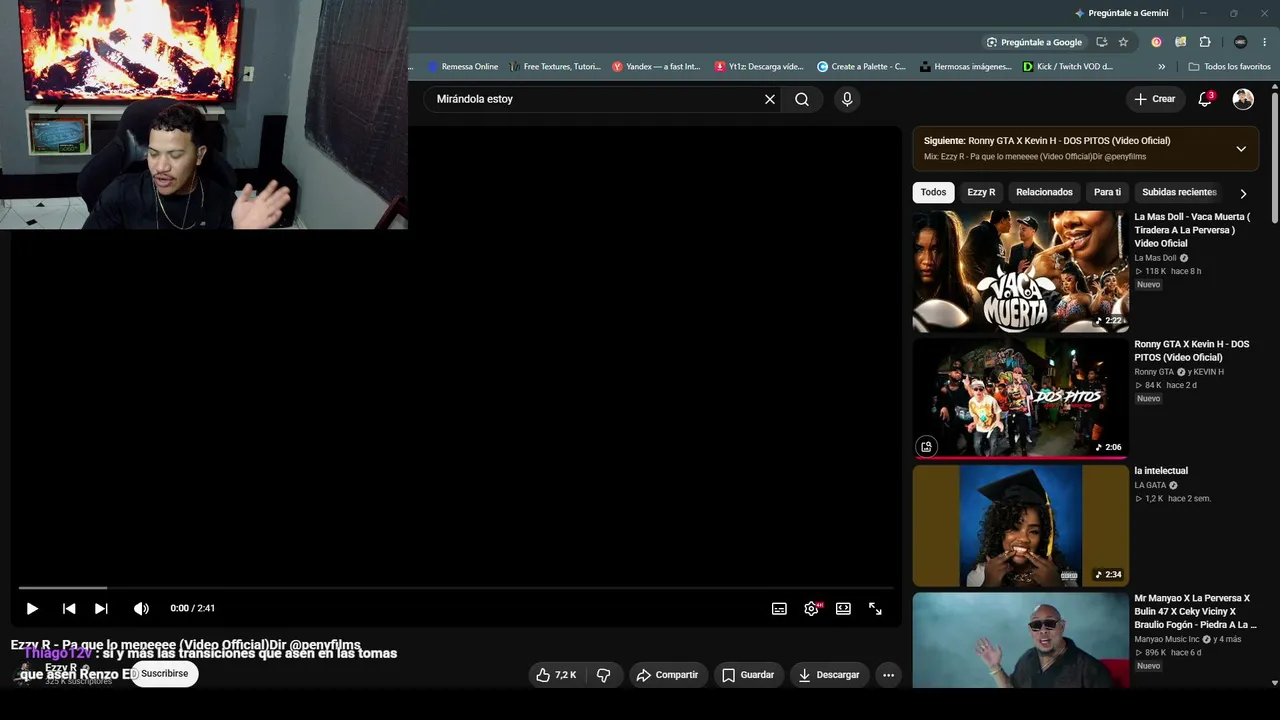Open the Kick / Twitch VOD bookmark

[1067, 67]
